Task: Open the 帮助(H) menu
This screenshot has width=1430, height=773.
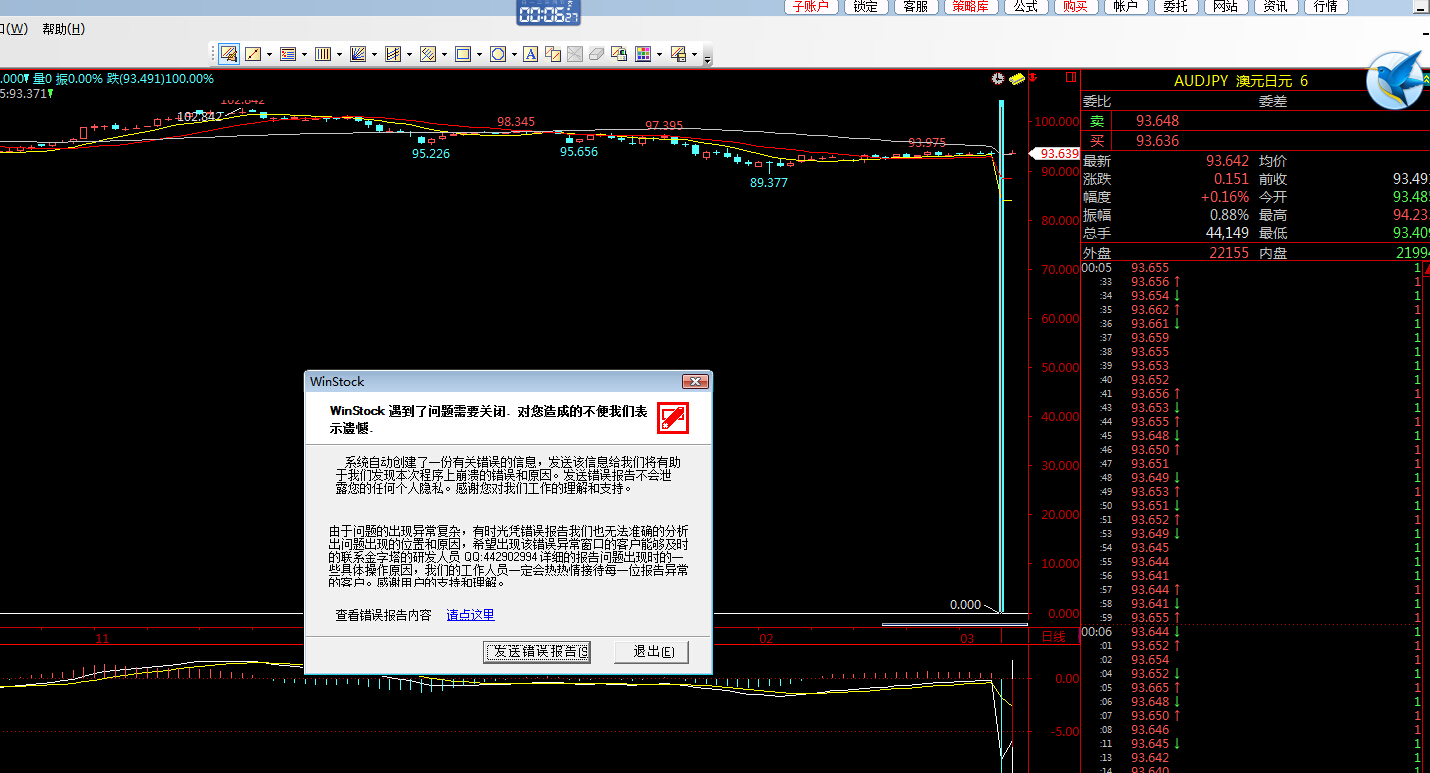Action: (64, 29)
